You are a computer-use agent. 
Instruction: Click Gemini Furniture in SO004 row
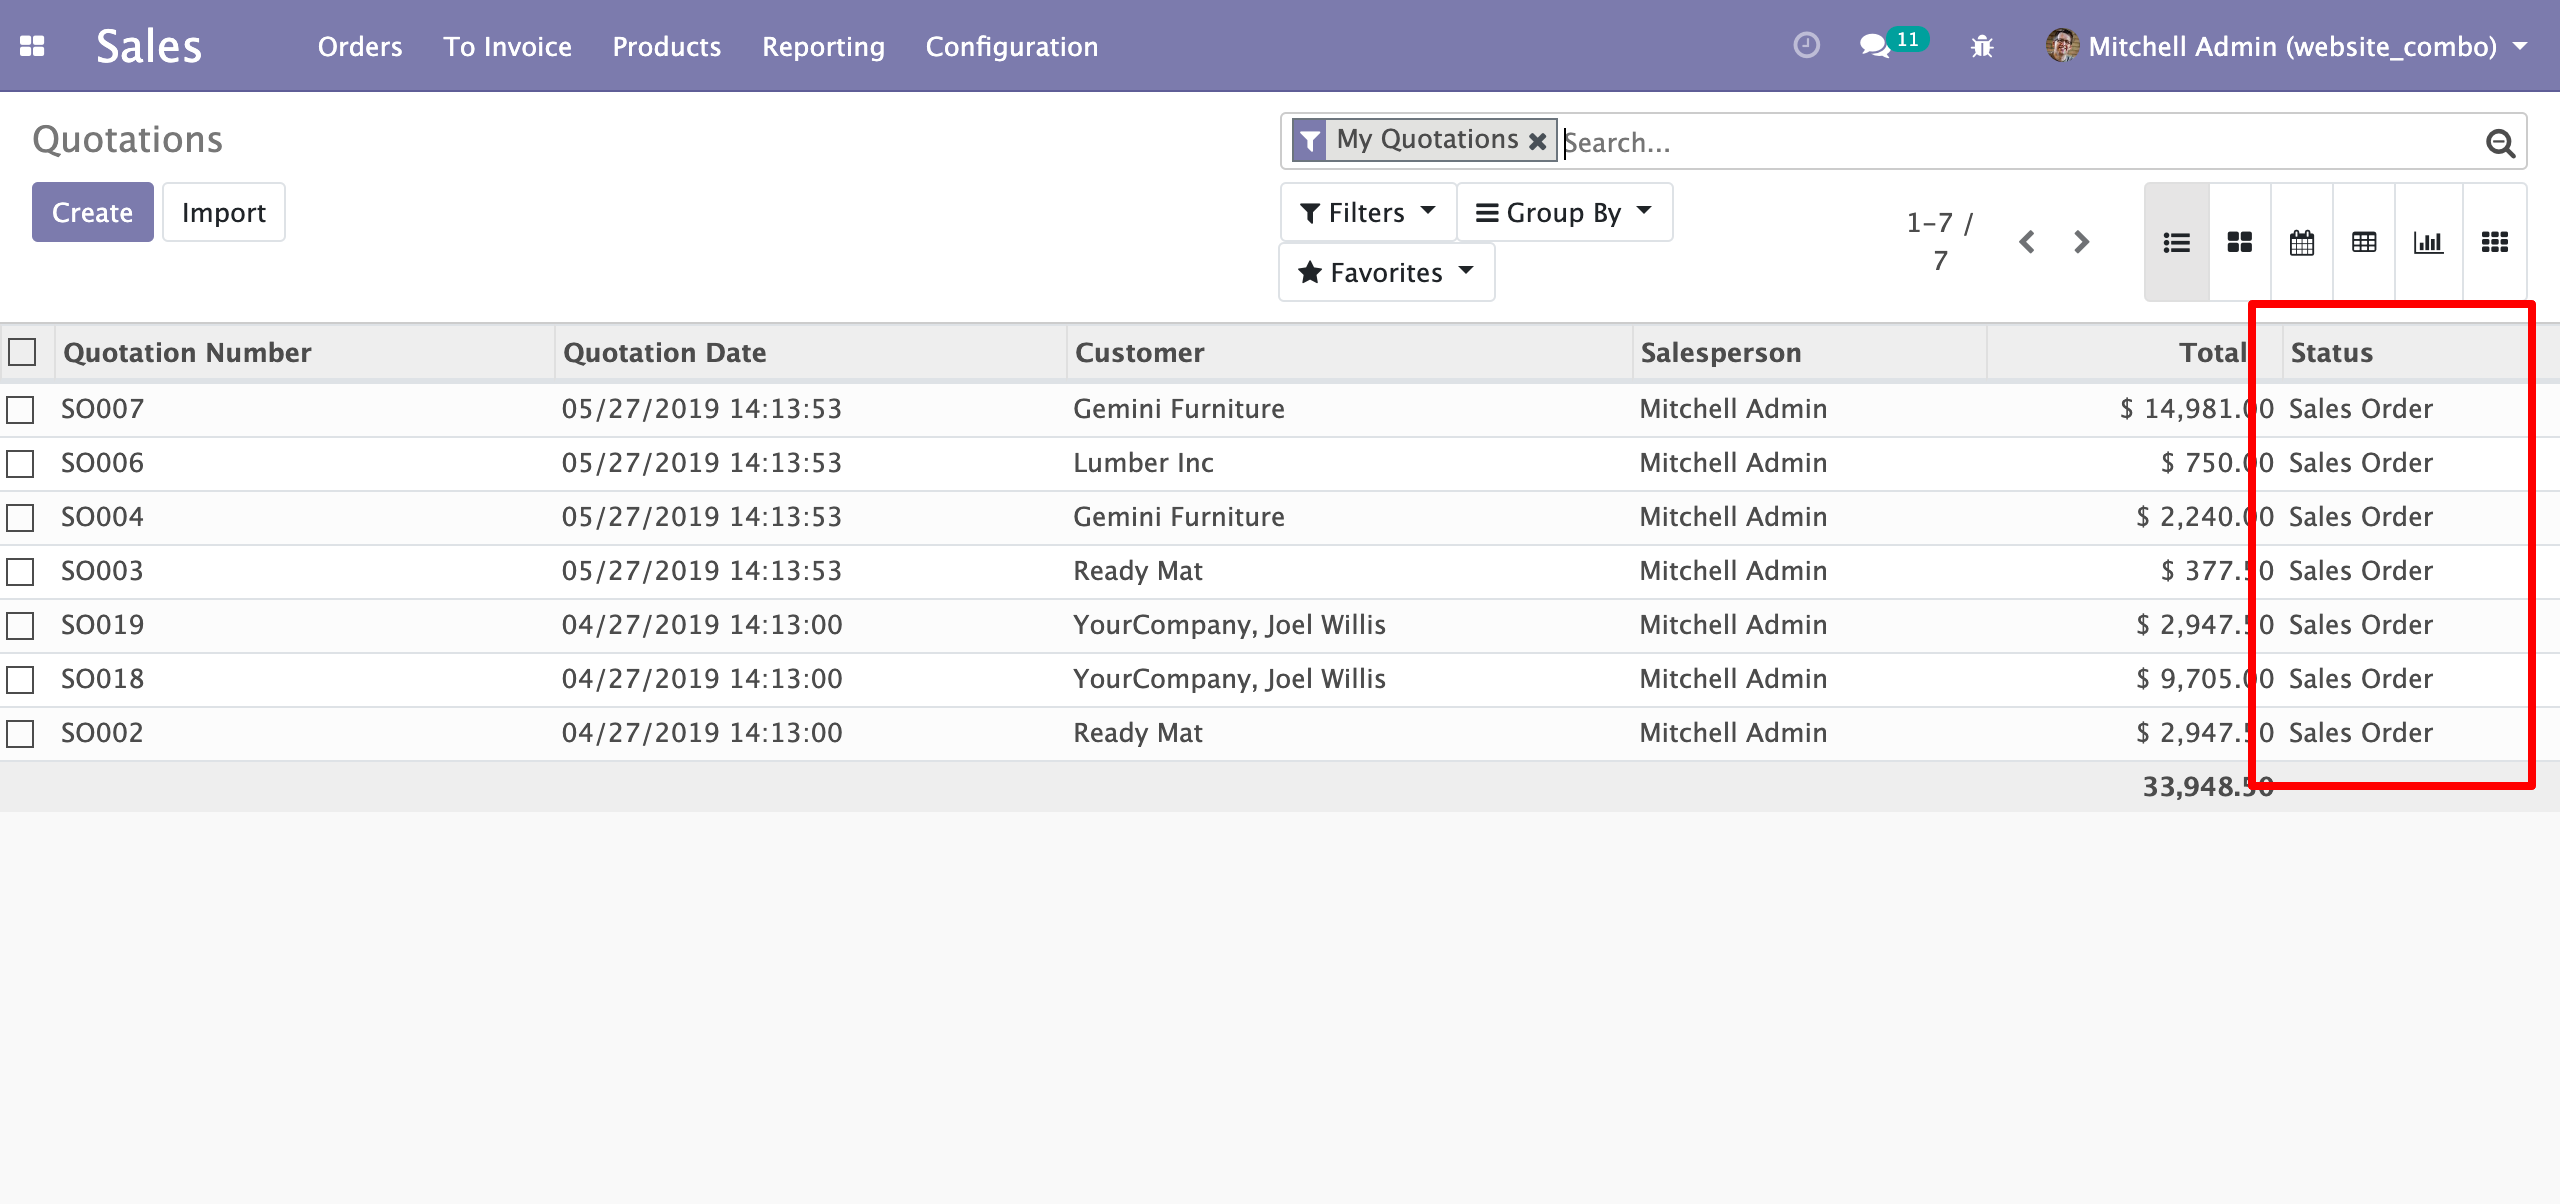point(1178,517)
